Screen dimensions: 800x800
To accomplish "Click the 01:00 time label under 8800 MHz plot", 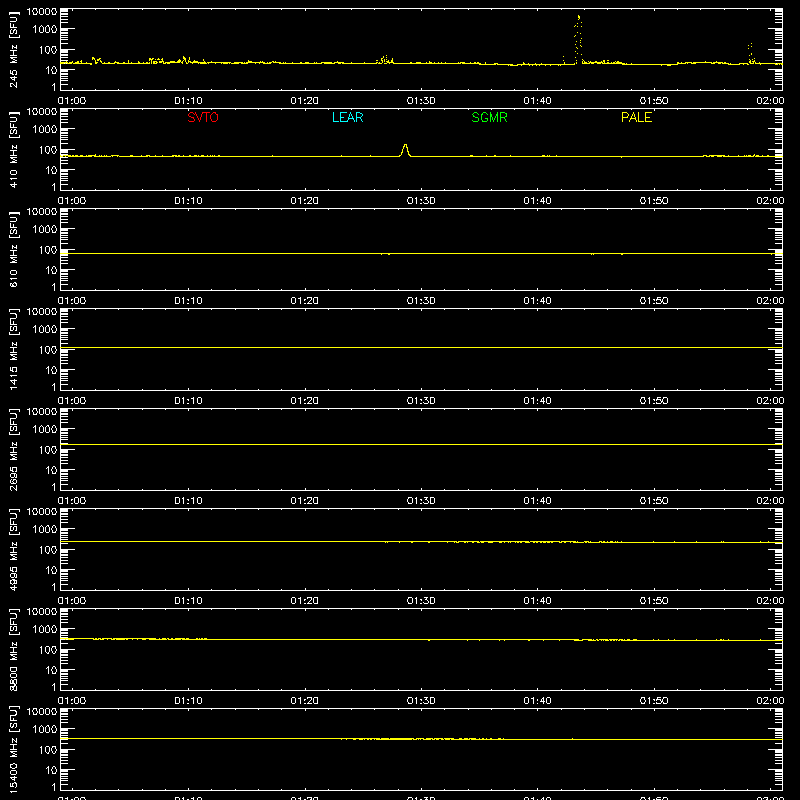I will click(x=72, y=701).
